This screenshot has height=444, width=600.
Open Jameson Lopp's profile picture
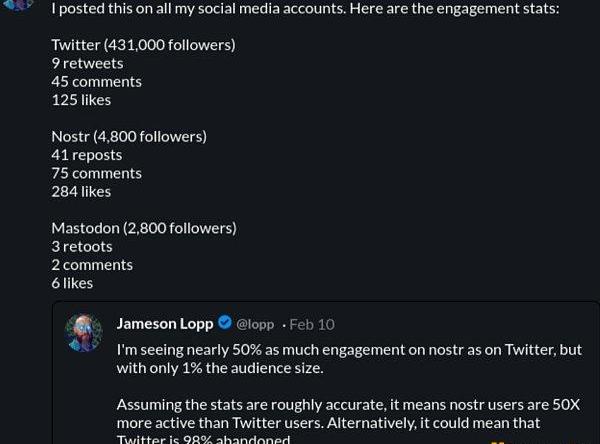[x=84, y=332]
